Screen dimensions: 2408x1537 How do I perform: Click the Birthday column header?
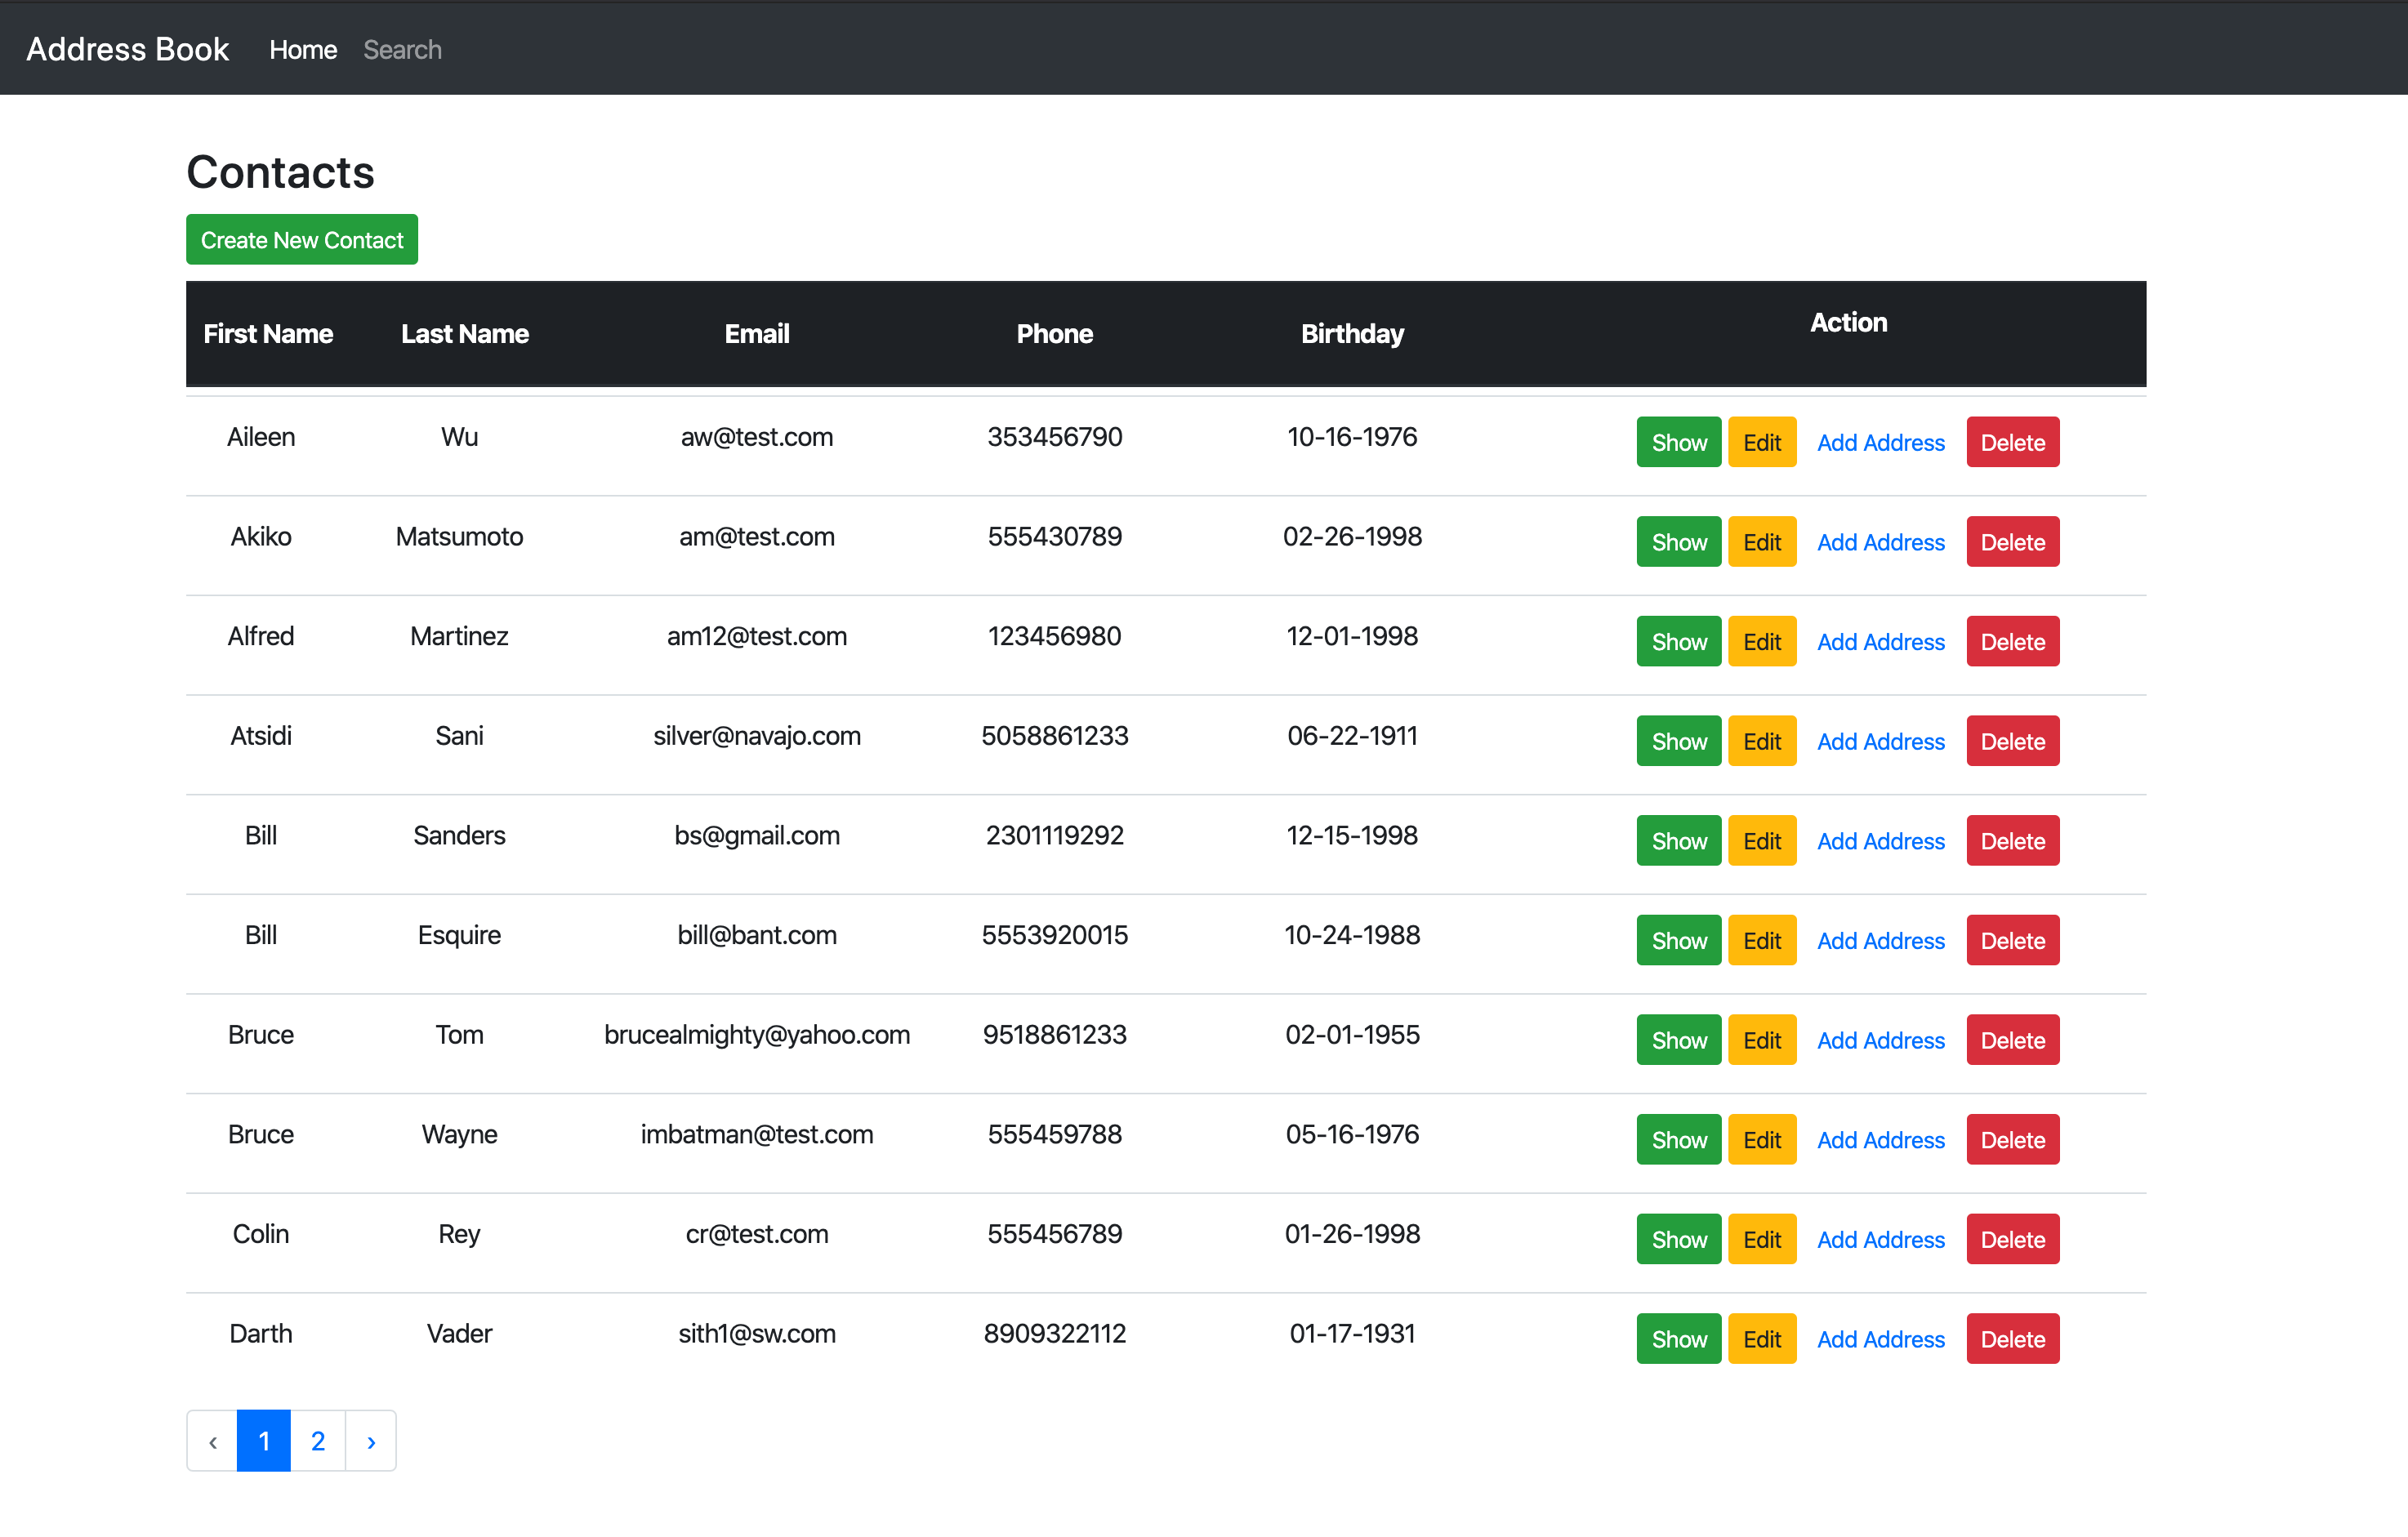1352,334
